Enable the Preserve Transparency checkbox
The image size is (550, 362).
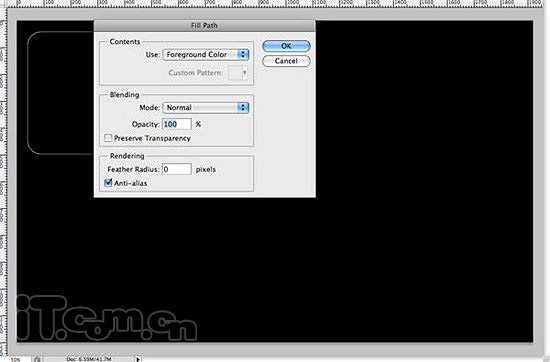108,138
